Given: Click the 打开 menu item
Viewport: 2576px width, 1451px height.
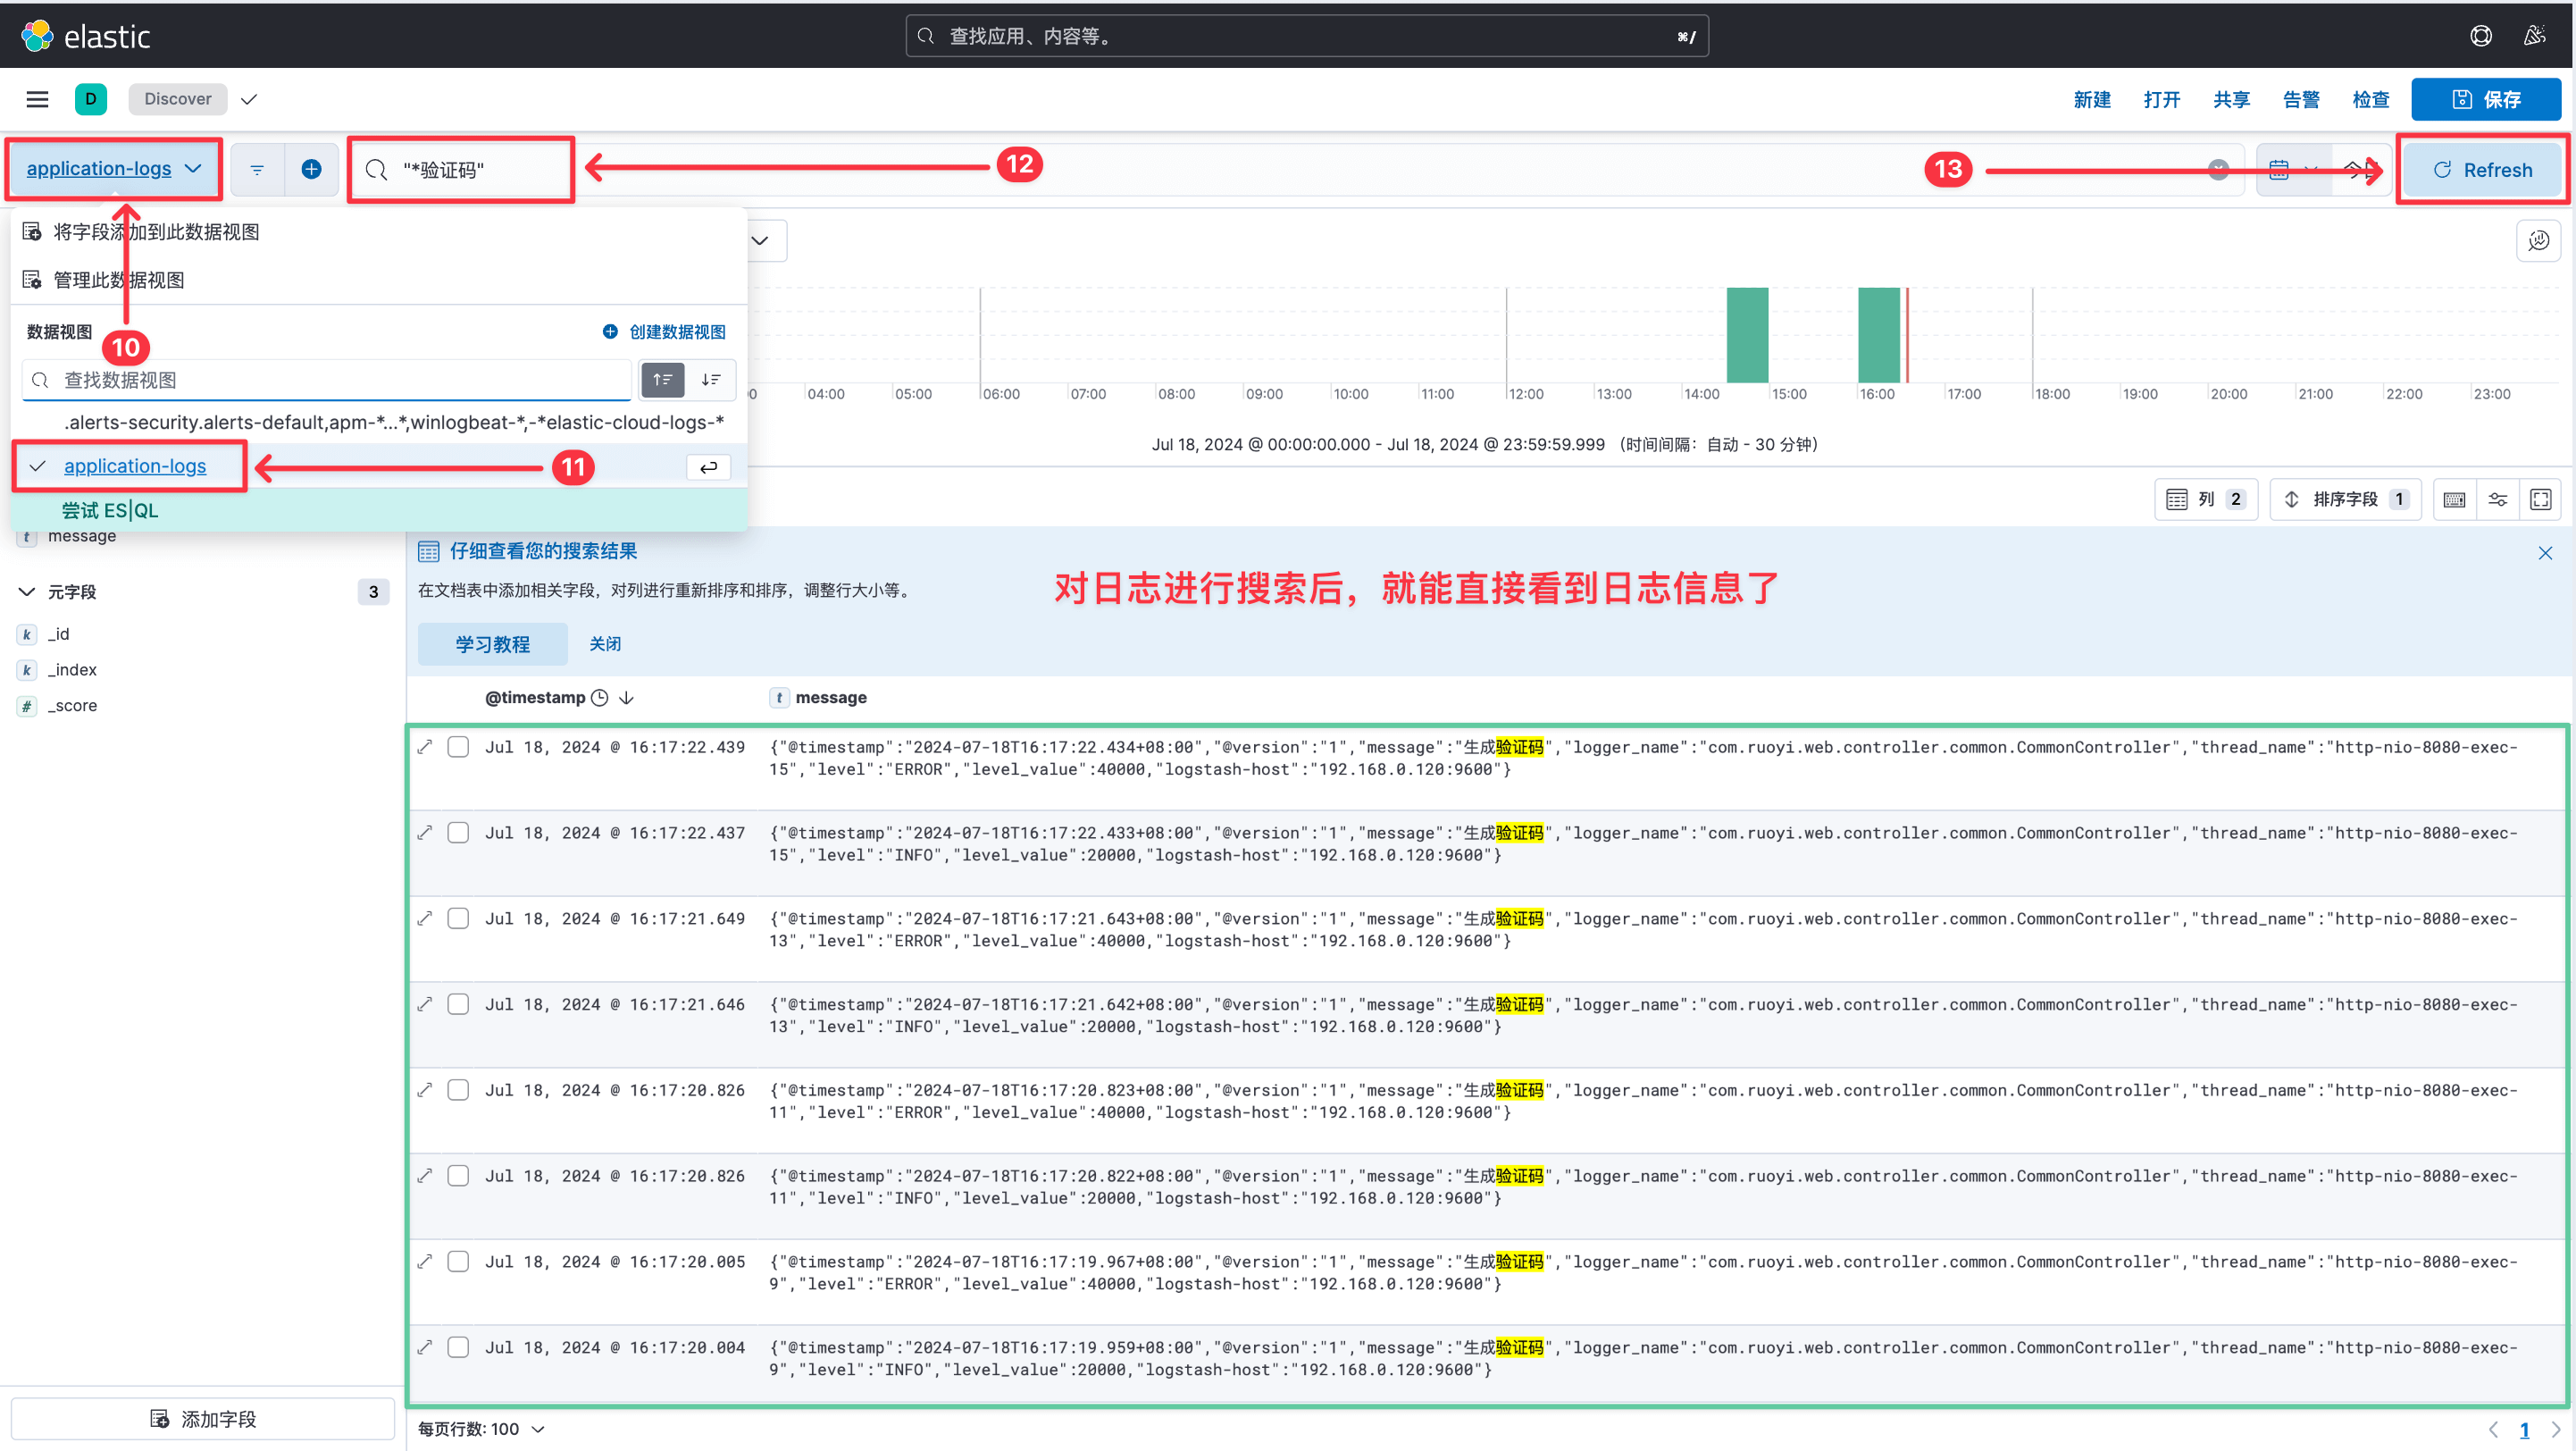Looking at the screenshot, I should pyautogui.click(x=2161, y=99).
